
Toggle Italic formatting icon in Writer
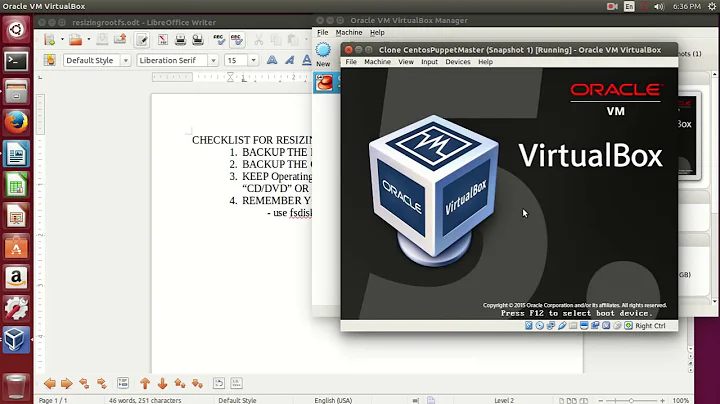pyautogui.click(x=289, y=60)
